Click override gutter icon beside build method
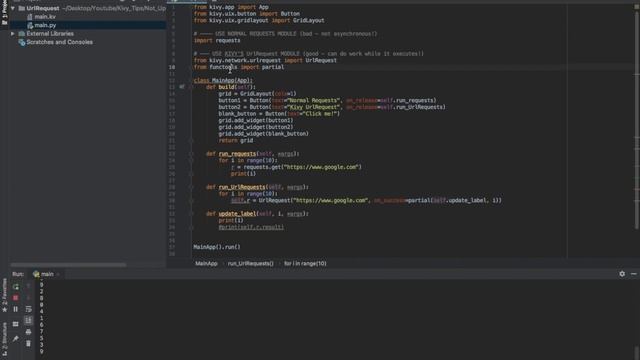640x360 pixels. click(182, 87)
